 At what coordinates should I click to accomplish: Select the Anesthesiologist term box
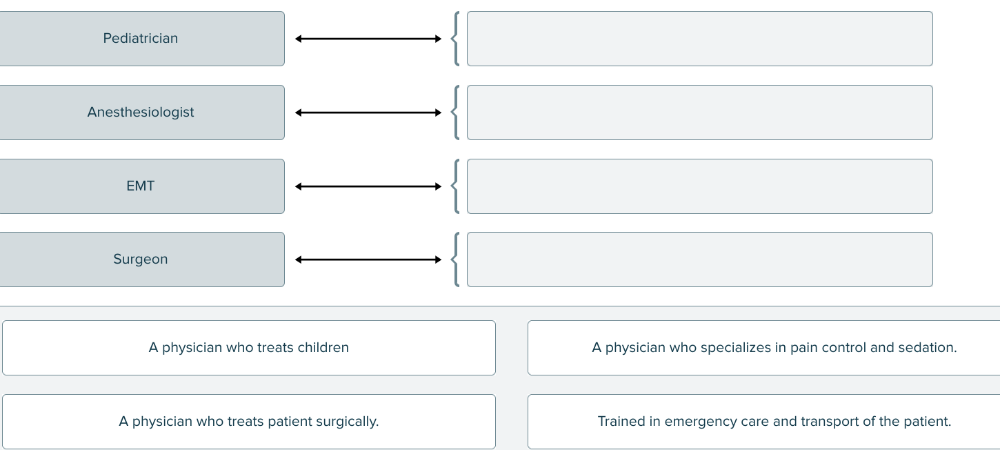tap(141, 113)
